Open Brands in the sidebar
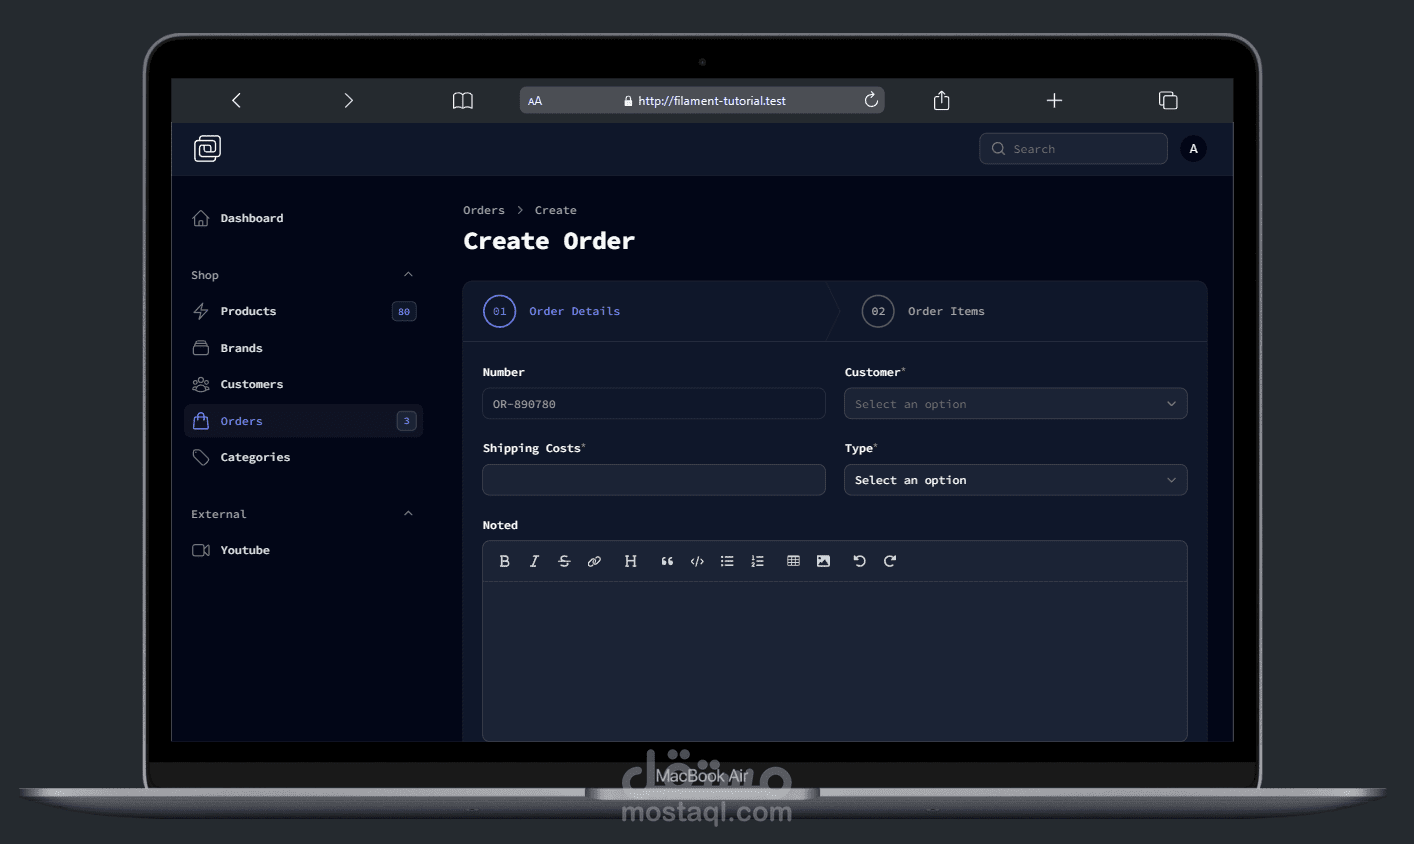 point(303,348)
